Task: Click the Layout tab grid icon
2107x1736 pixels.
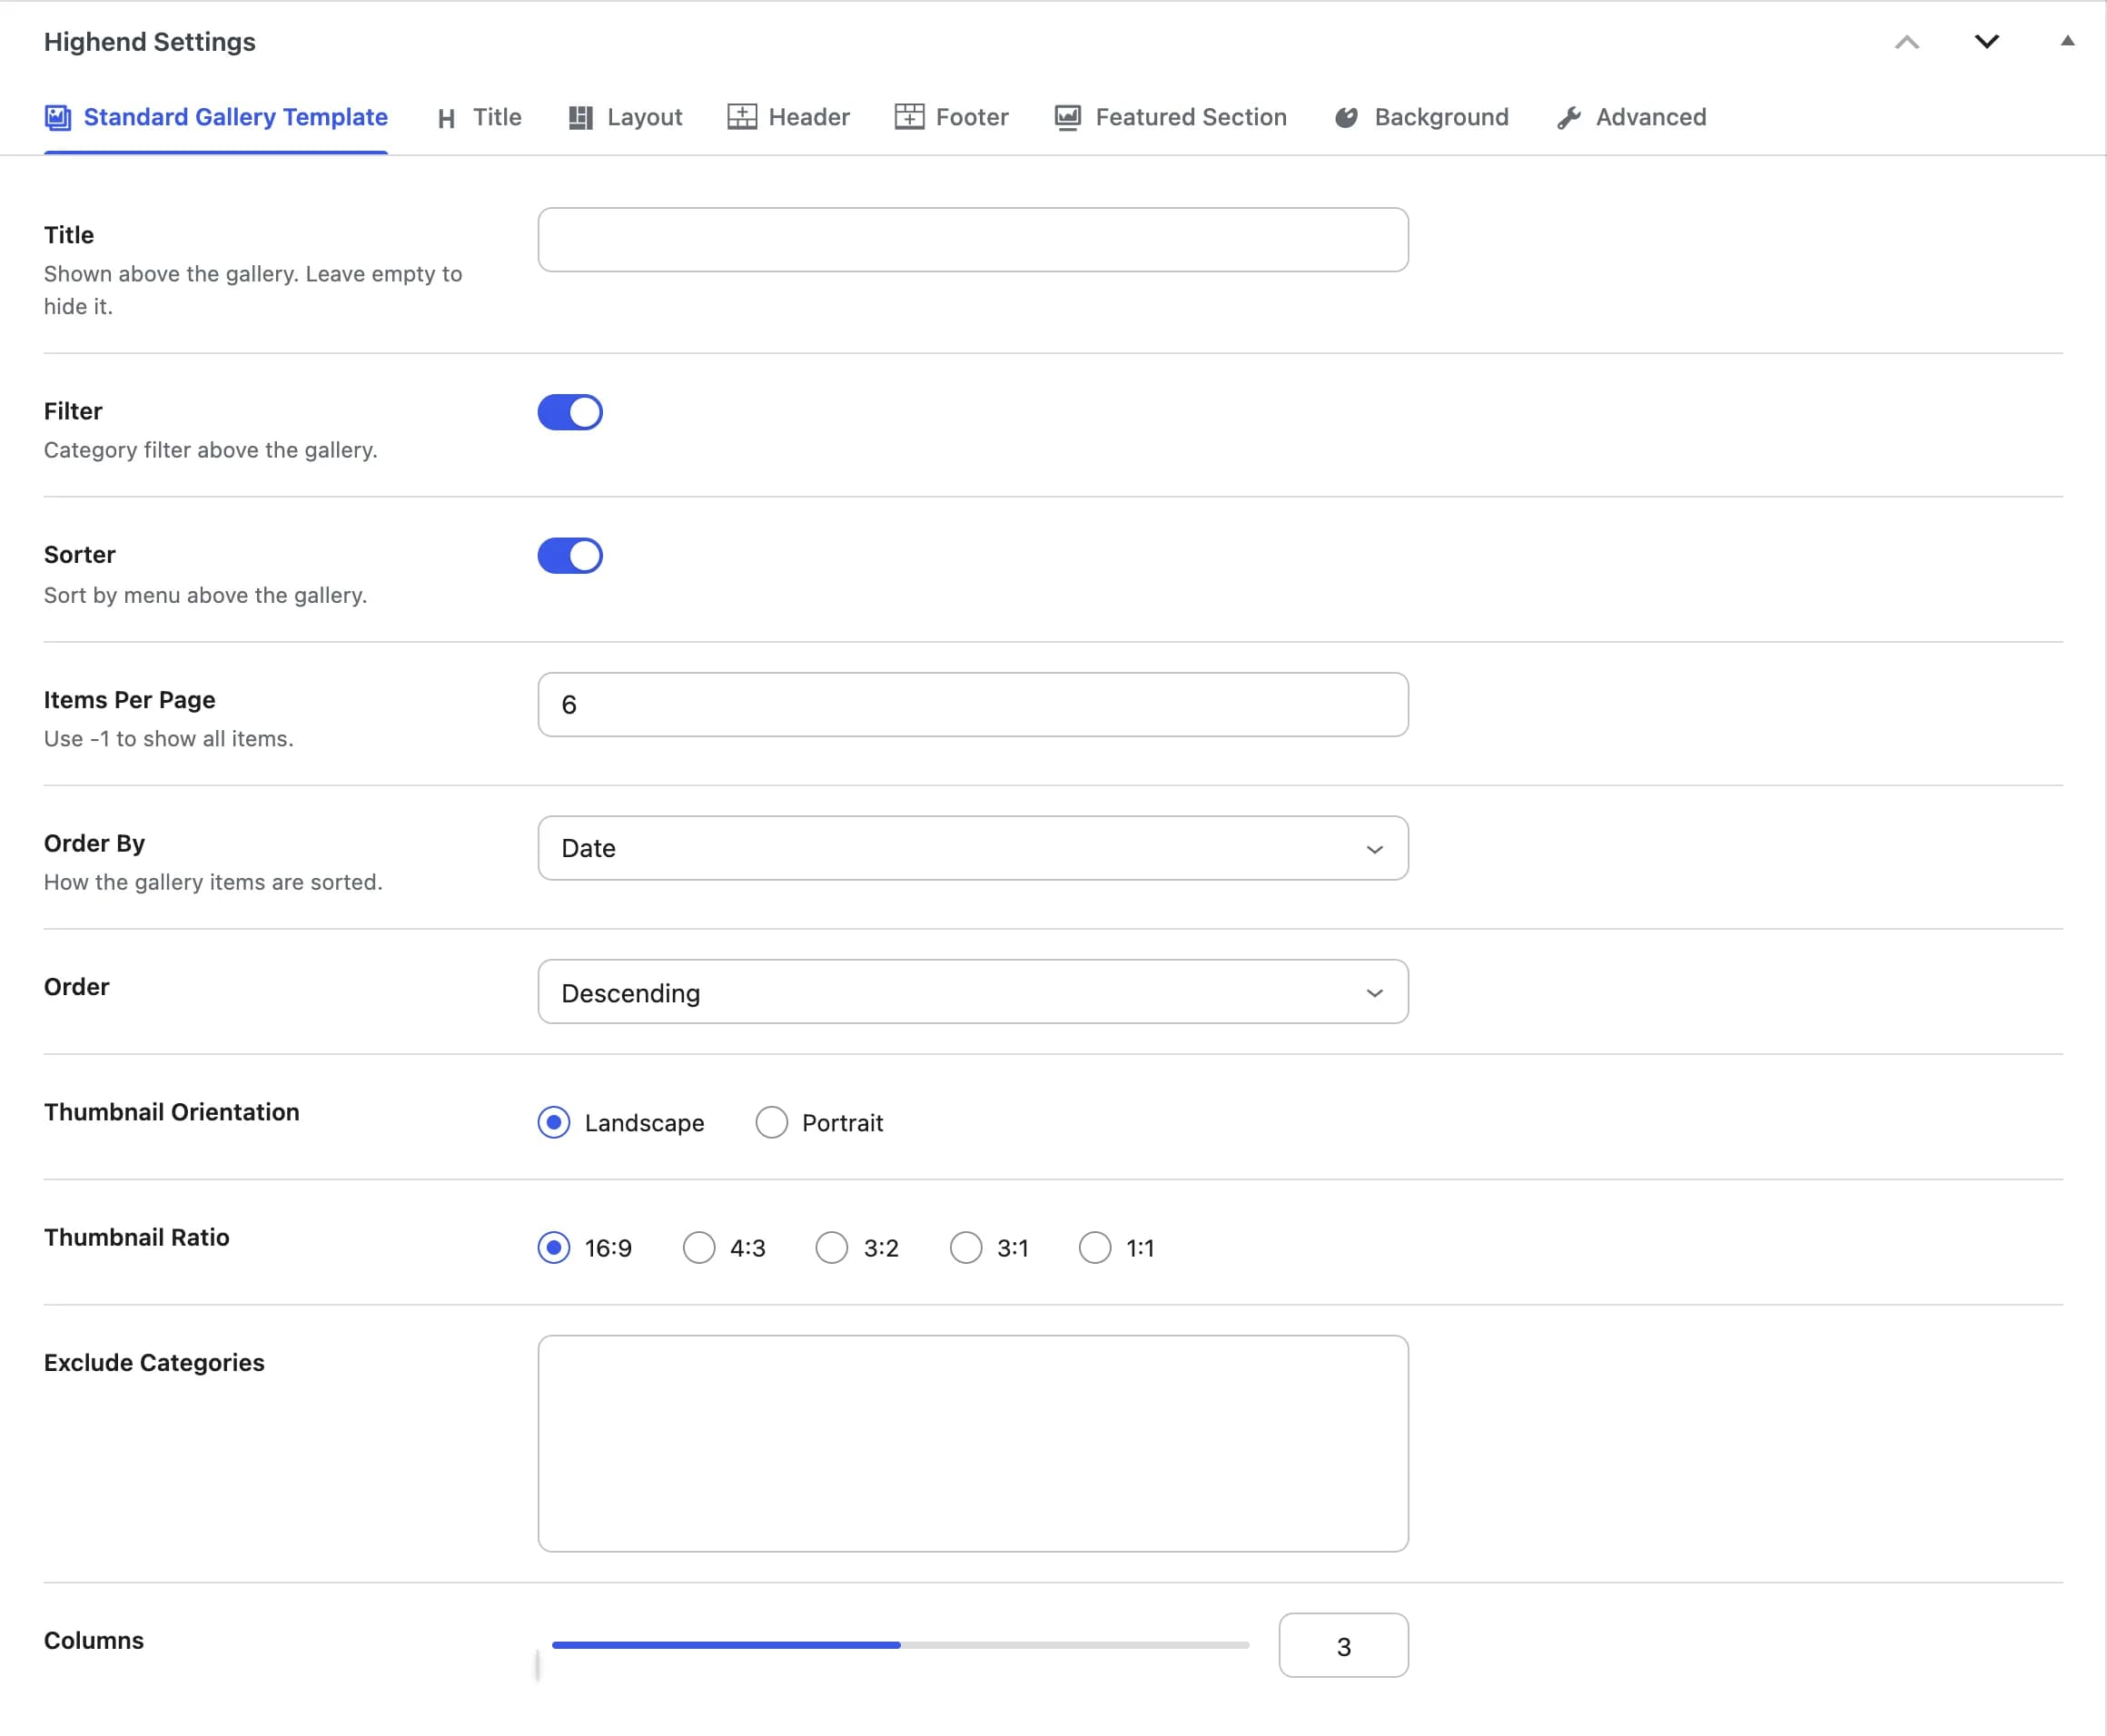Action: click(580, 118)
